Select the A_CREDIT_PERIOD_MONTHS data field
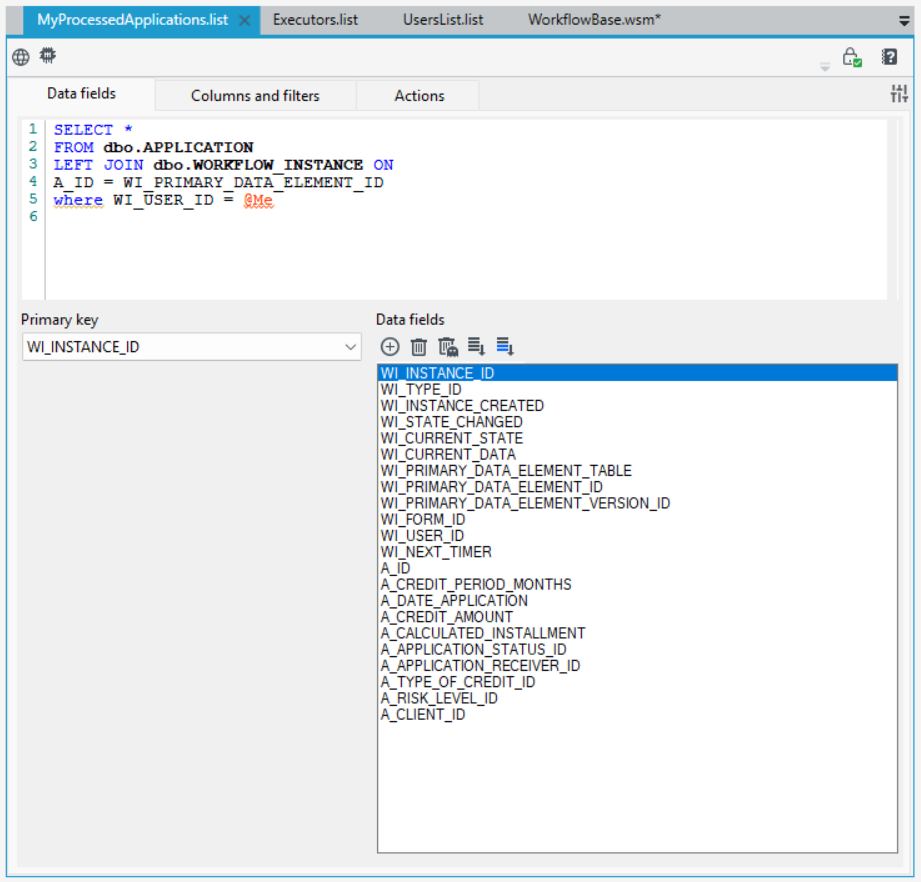The image size is (921, 882). pyautogui.click(x=637, y=585)
